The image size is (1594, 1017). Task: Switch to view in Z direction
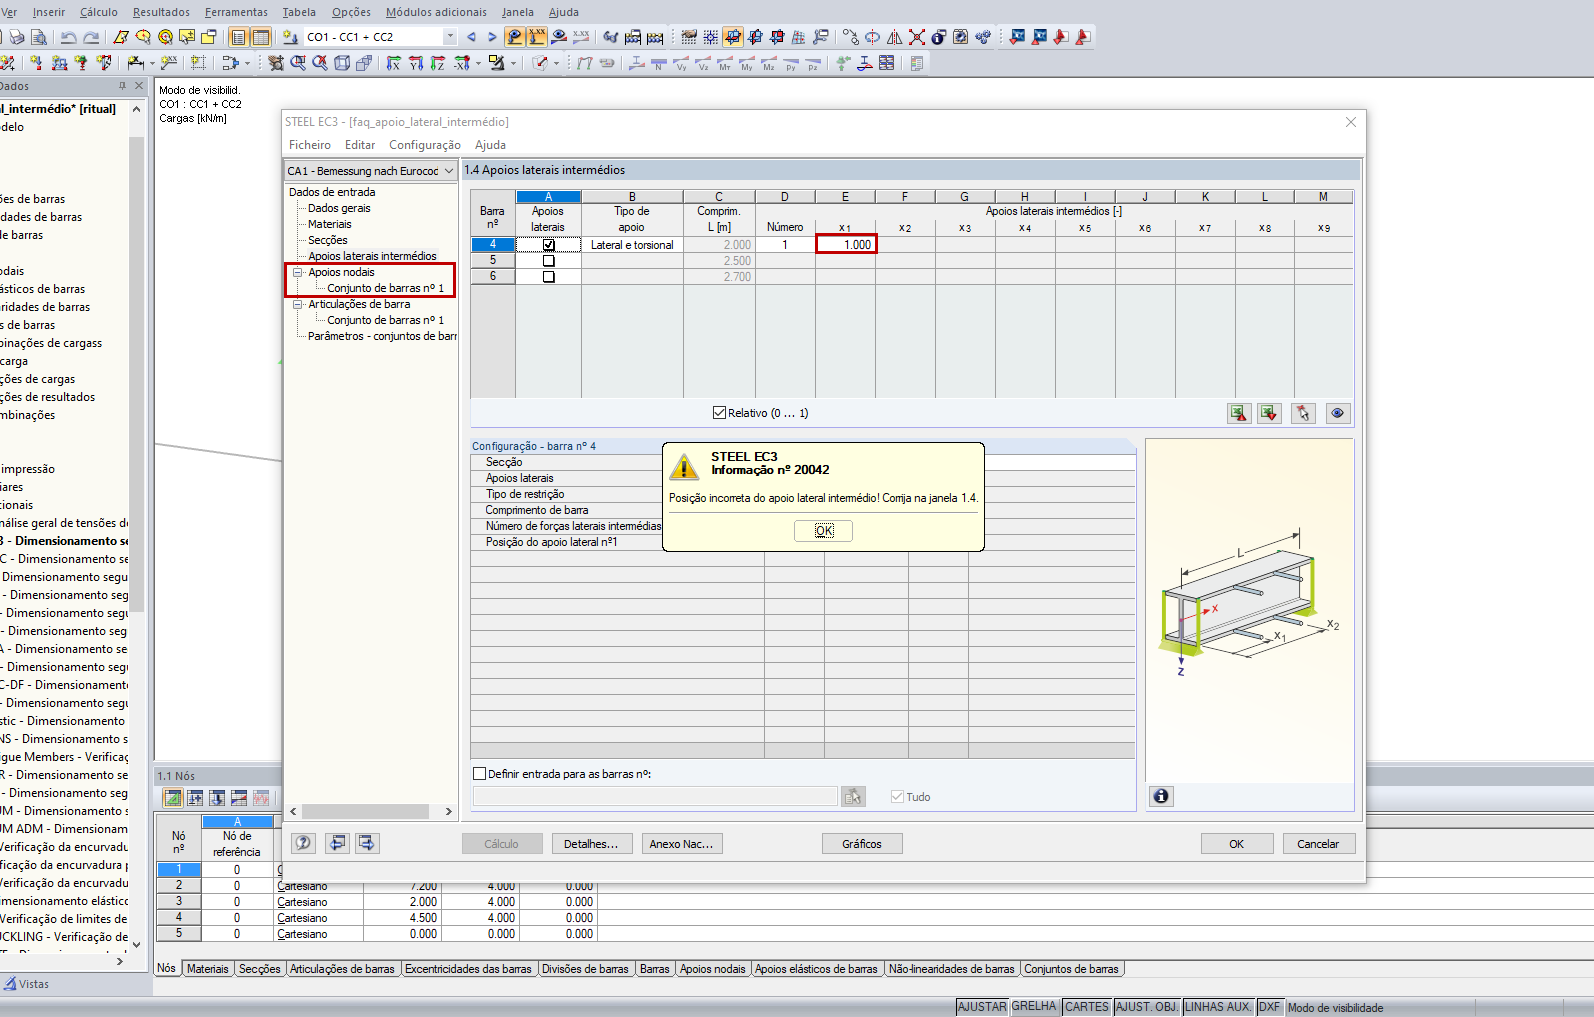point(438,63)
